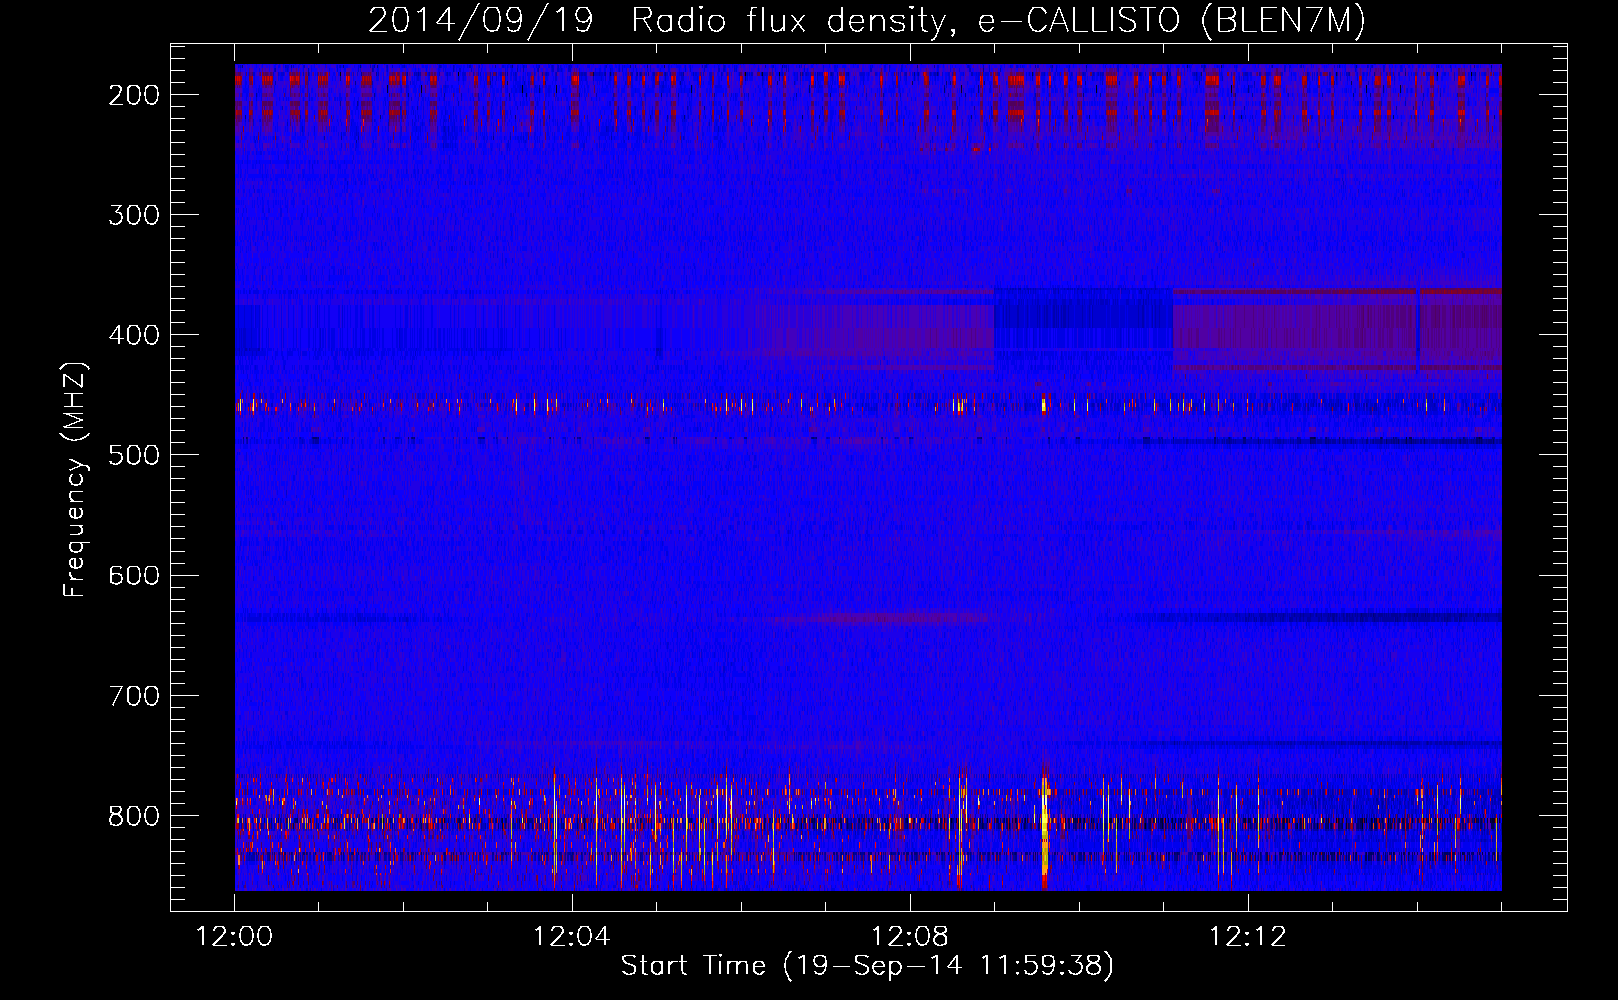Viewport: 1618px width, 1000px height.
Task: Select the 700 frequency tick label
Action: click(x=133, y=695)
